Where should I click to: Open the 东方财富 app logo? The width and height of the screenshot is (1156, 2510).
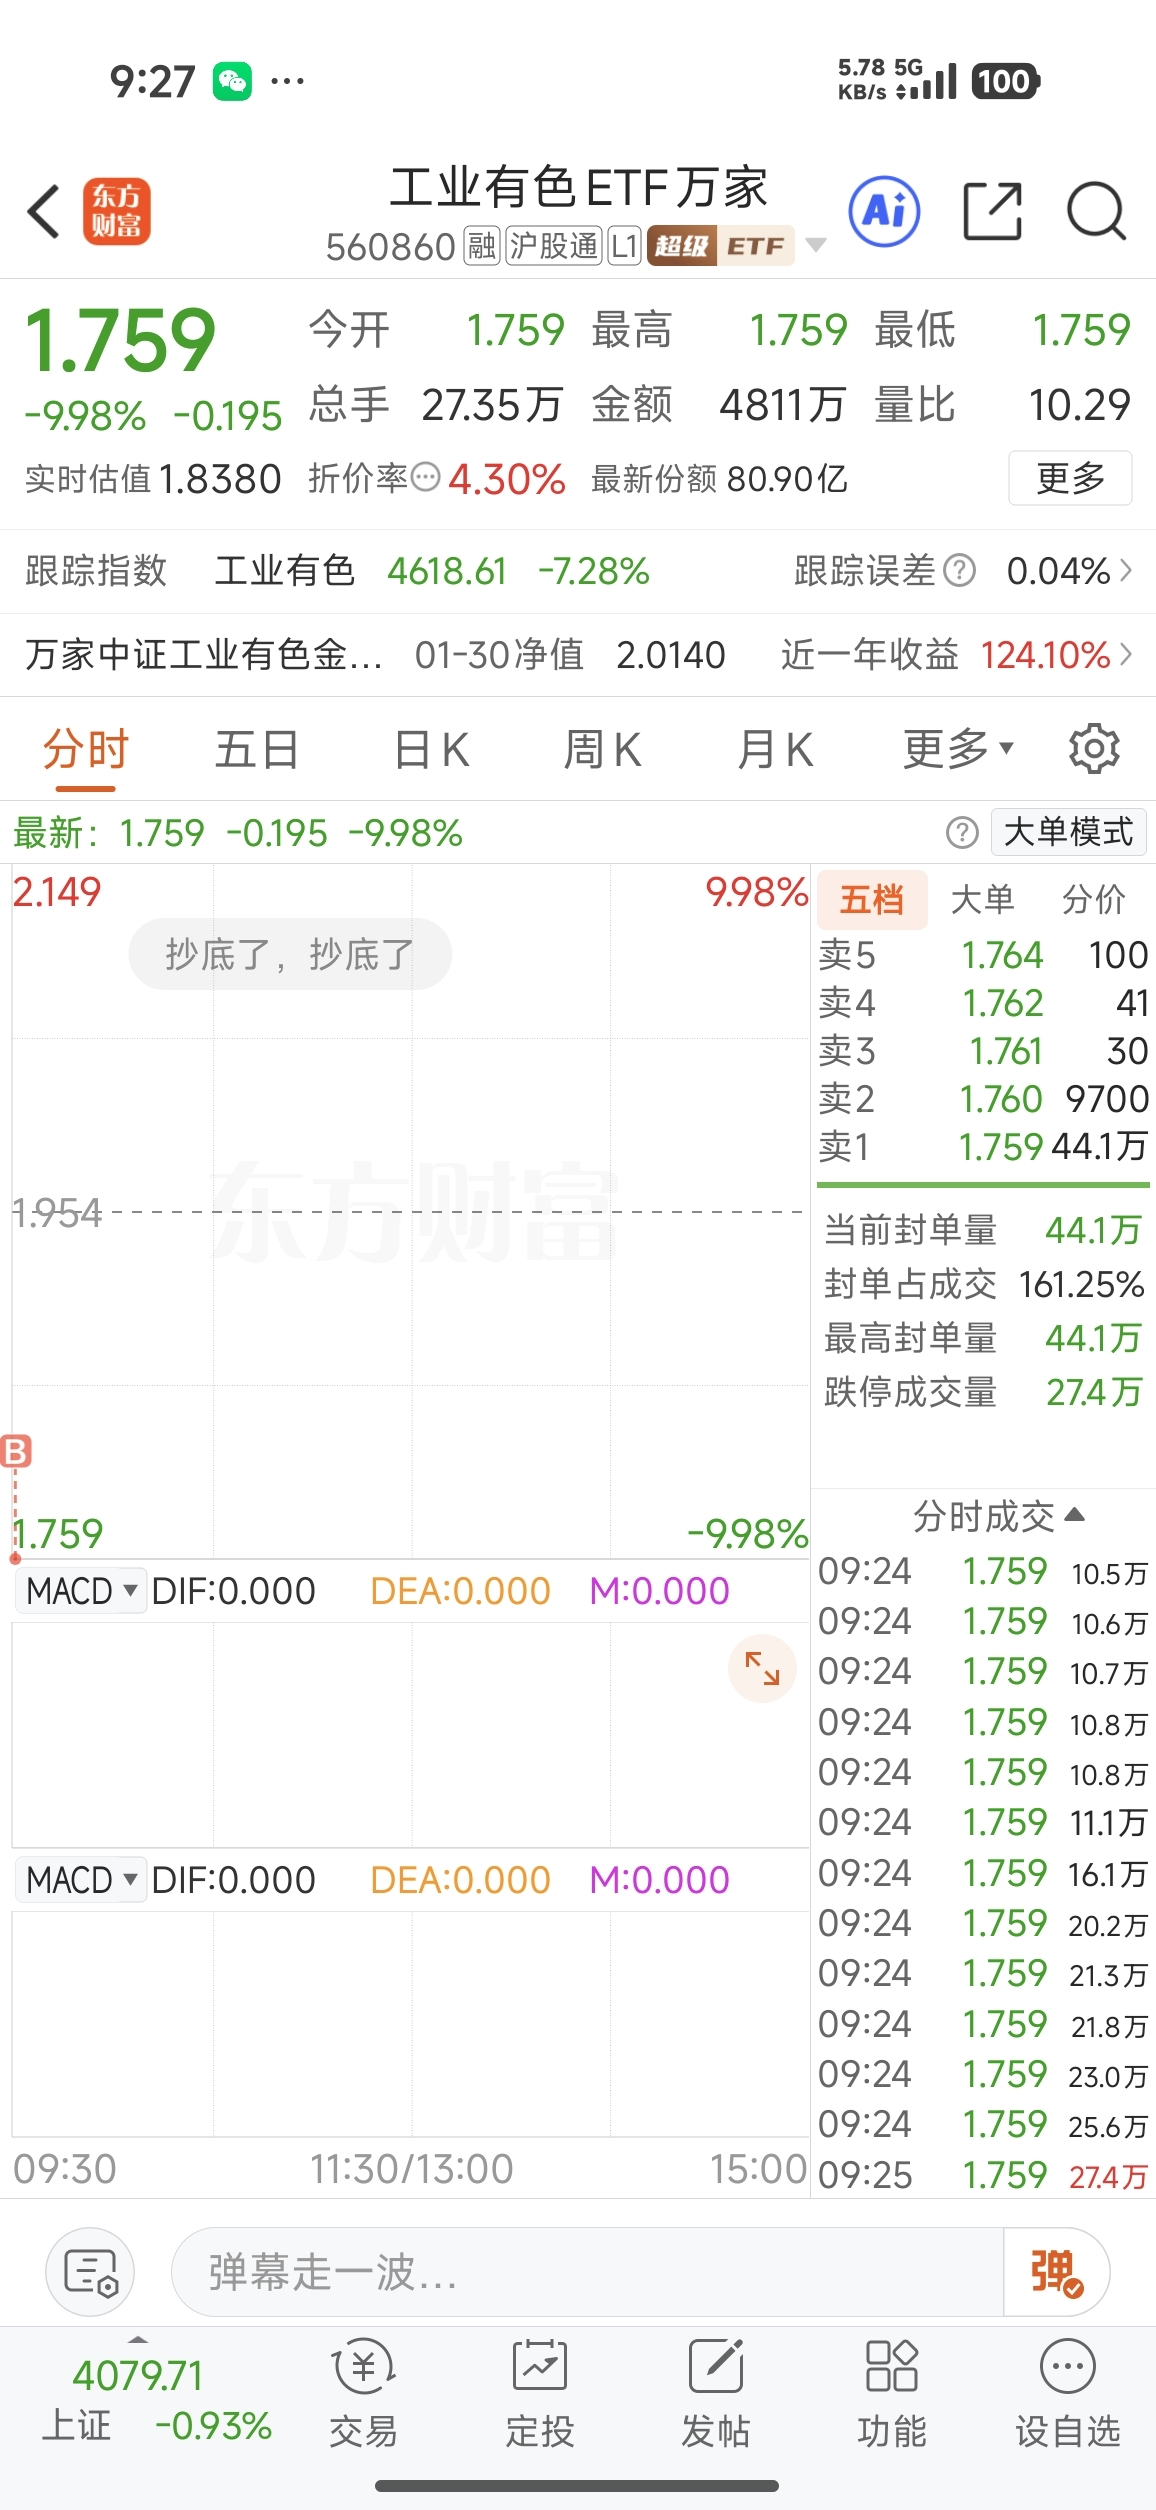click(x=117, y=212)
